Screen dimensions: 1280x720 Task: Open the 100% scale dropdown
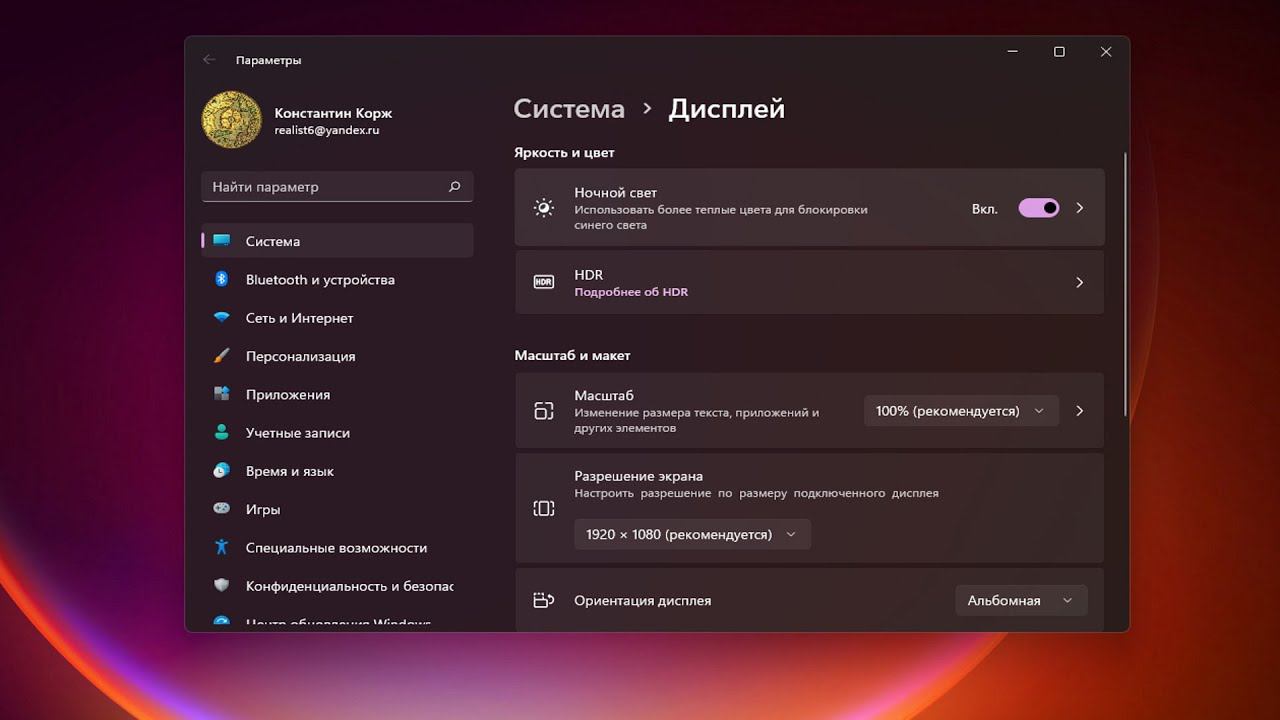click(961, 411)
